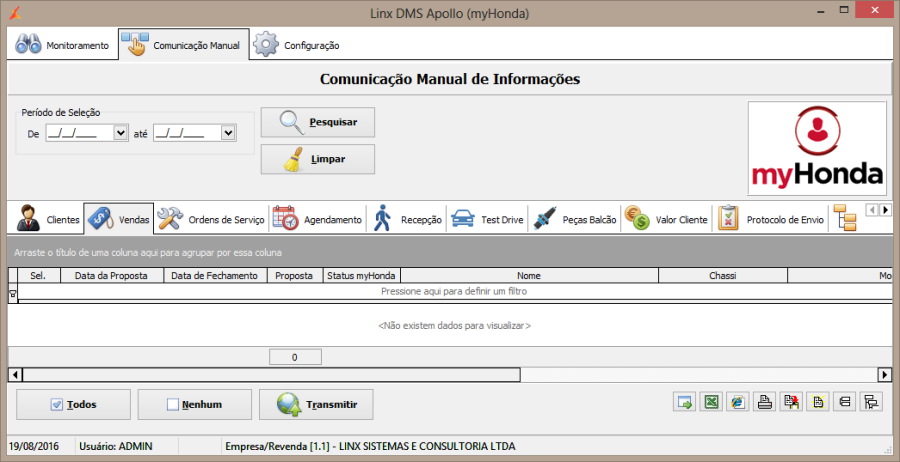Click the Limpar broom button
900x462 pixels.
[317, 159]
